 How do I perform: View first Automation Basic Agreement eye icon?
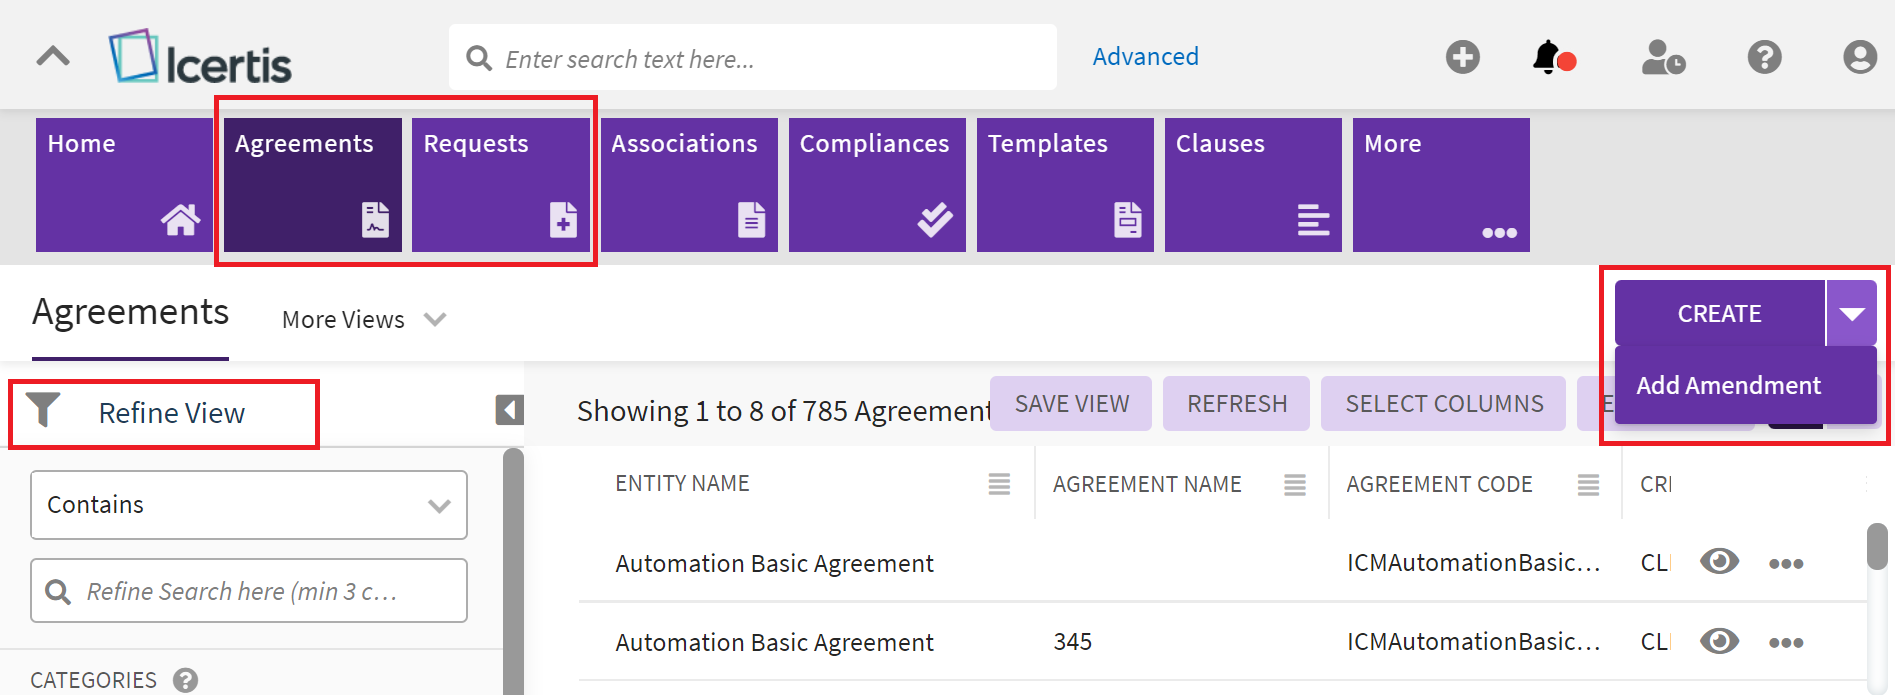pyautogui.click(x=1719, y=562)
